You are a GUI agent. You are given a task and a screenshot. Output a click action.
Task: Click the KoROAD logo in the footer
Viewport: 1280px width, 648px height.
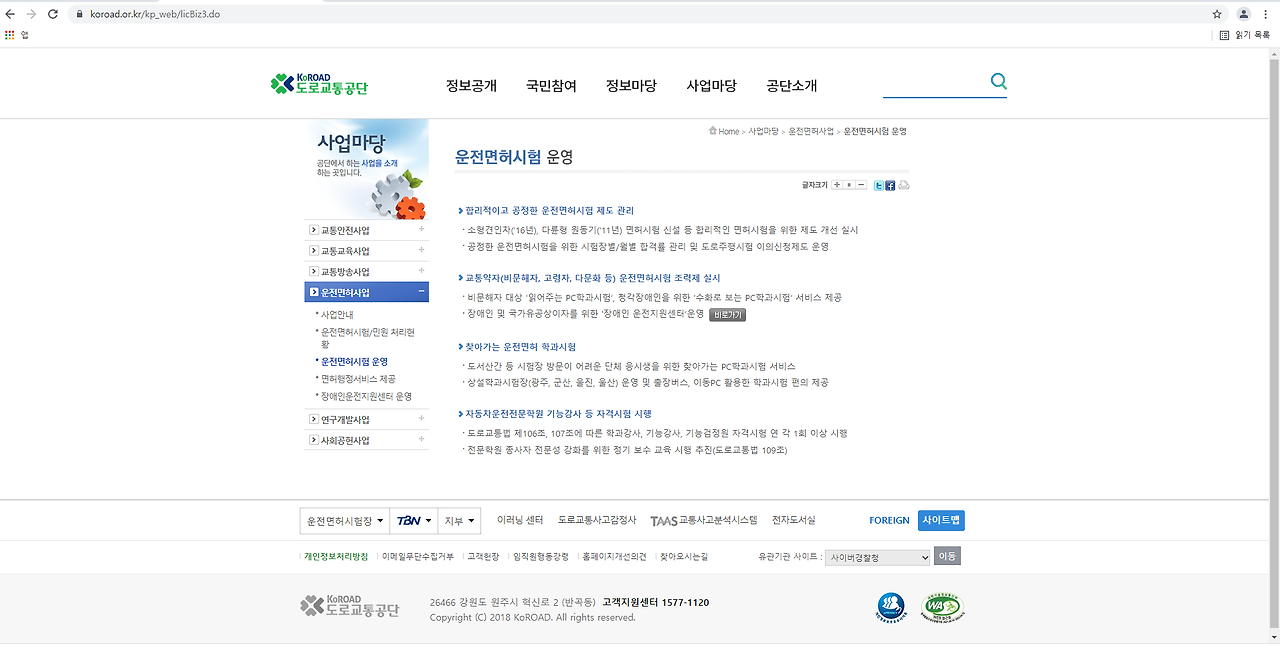349,607
